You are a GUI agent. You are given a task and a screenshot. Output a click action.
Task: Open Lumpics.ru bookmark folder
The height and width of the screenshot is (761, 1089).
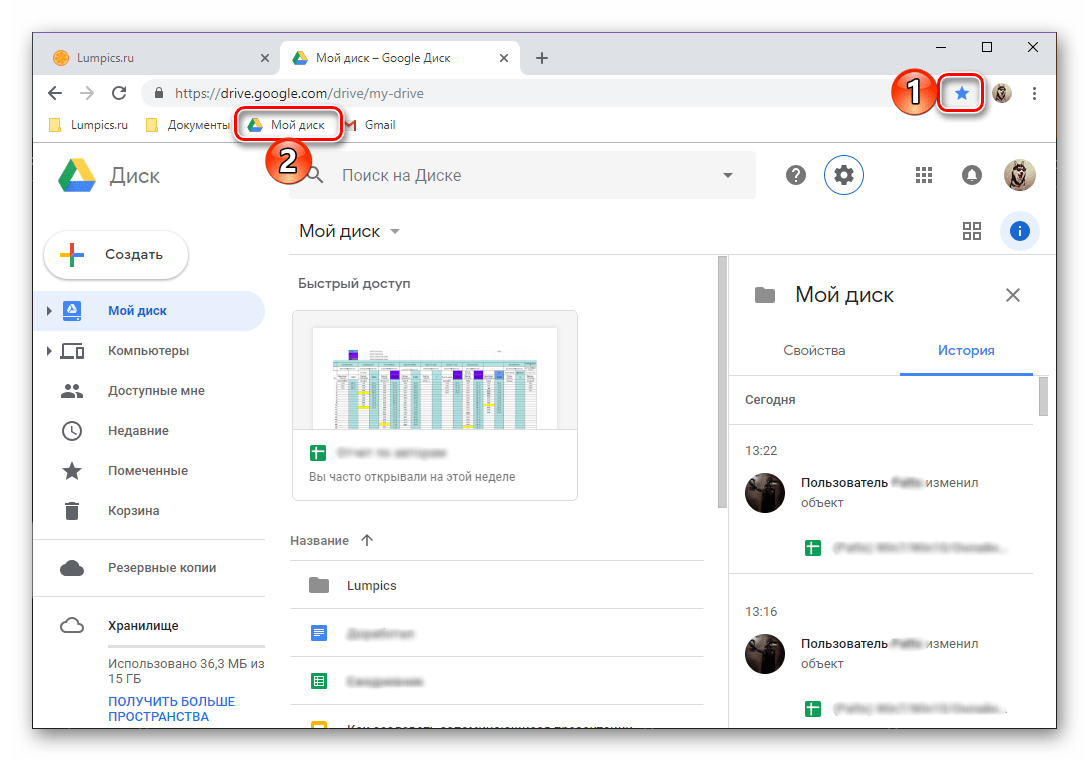(88, 125)
